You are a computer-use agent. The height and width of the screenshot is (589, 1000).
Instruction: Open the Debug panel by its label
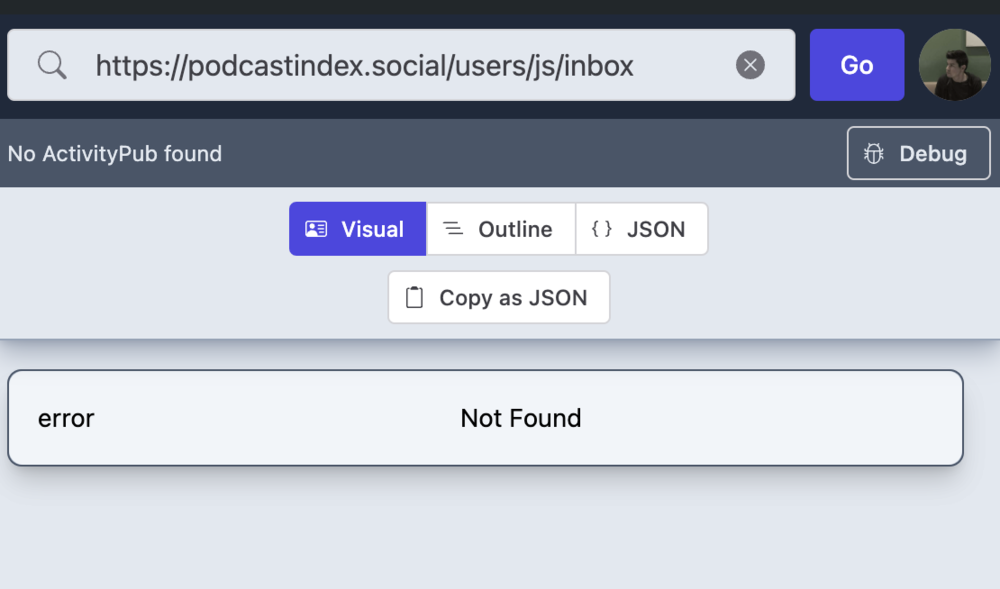pyautogui.click(x=932, y=154)
